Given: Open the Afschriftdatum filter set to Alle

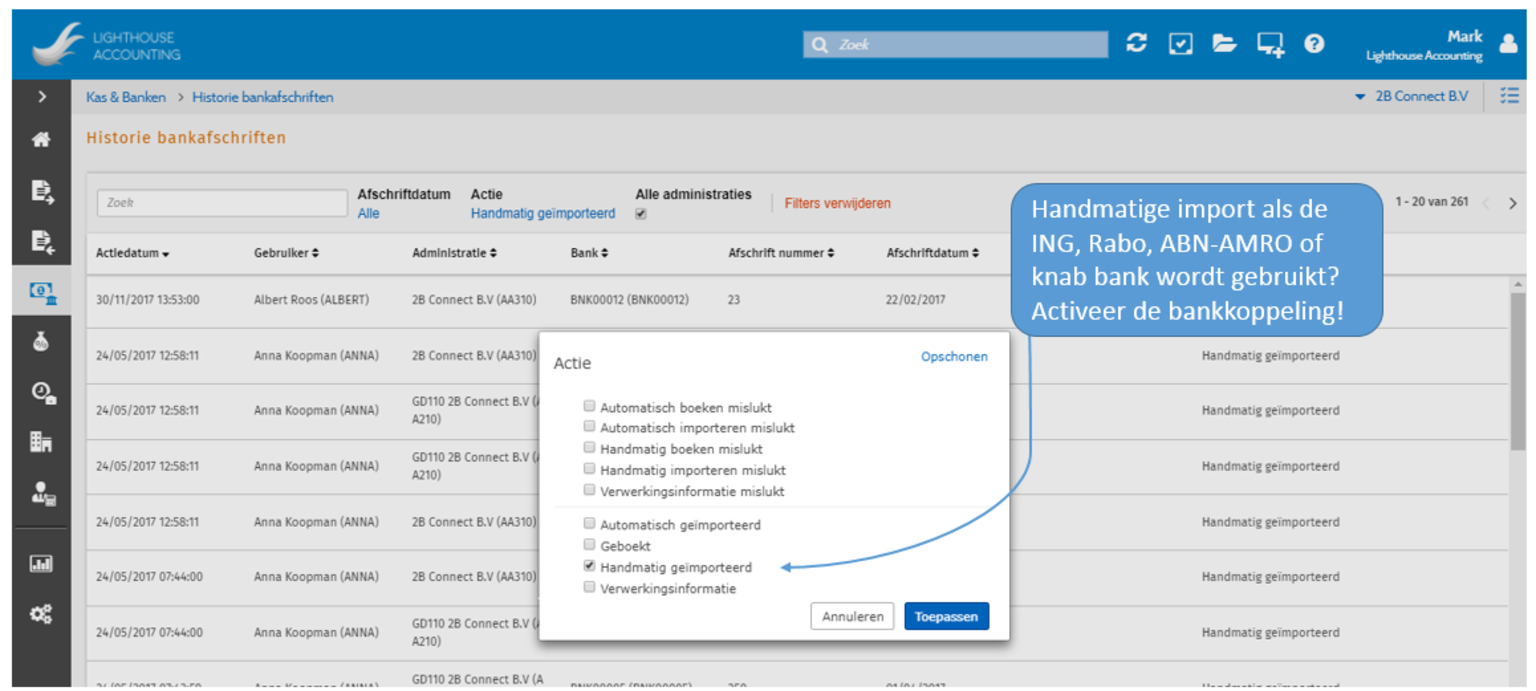Looking at the screenshot, I should pos(368,214).
